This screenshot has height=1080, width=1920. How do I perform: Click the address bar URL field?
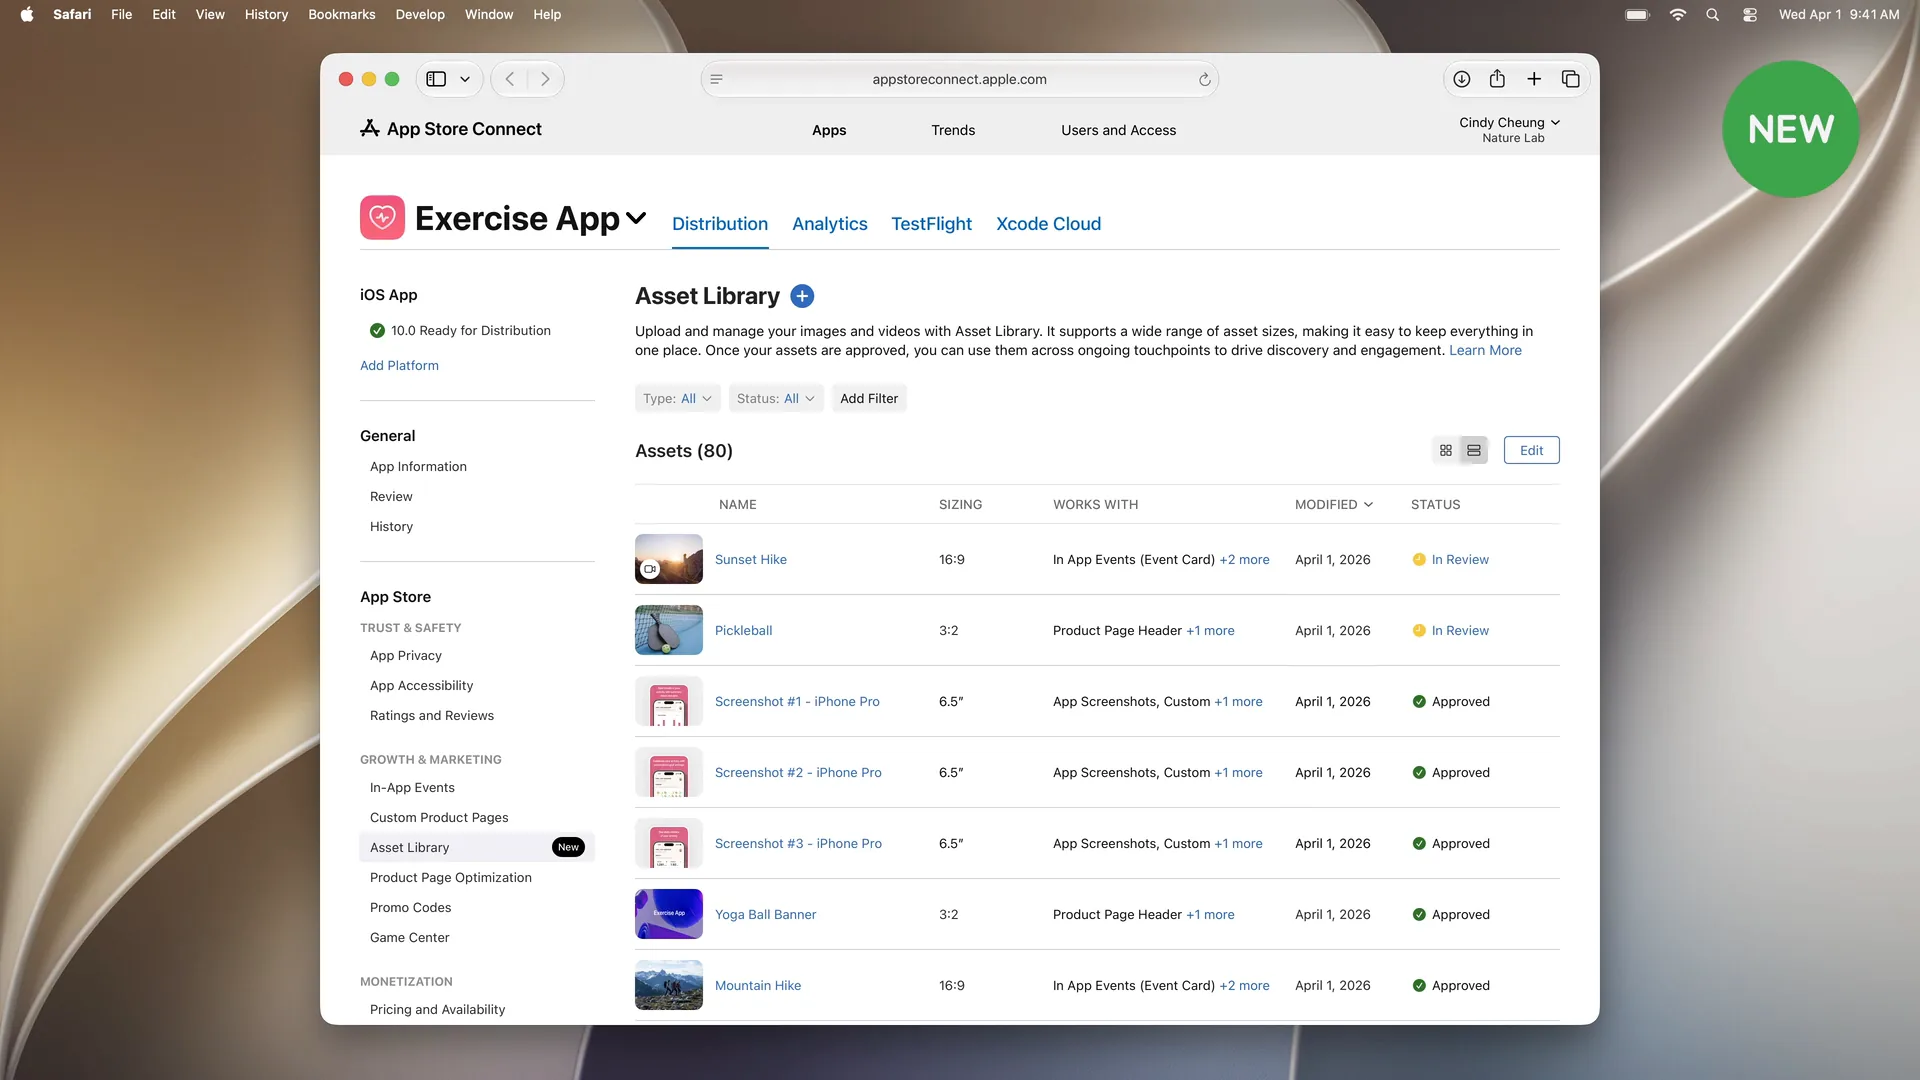pos(959,80)
